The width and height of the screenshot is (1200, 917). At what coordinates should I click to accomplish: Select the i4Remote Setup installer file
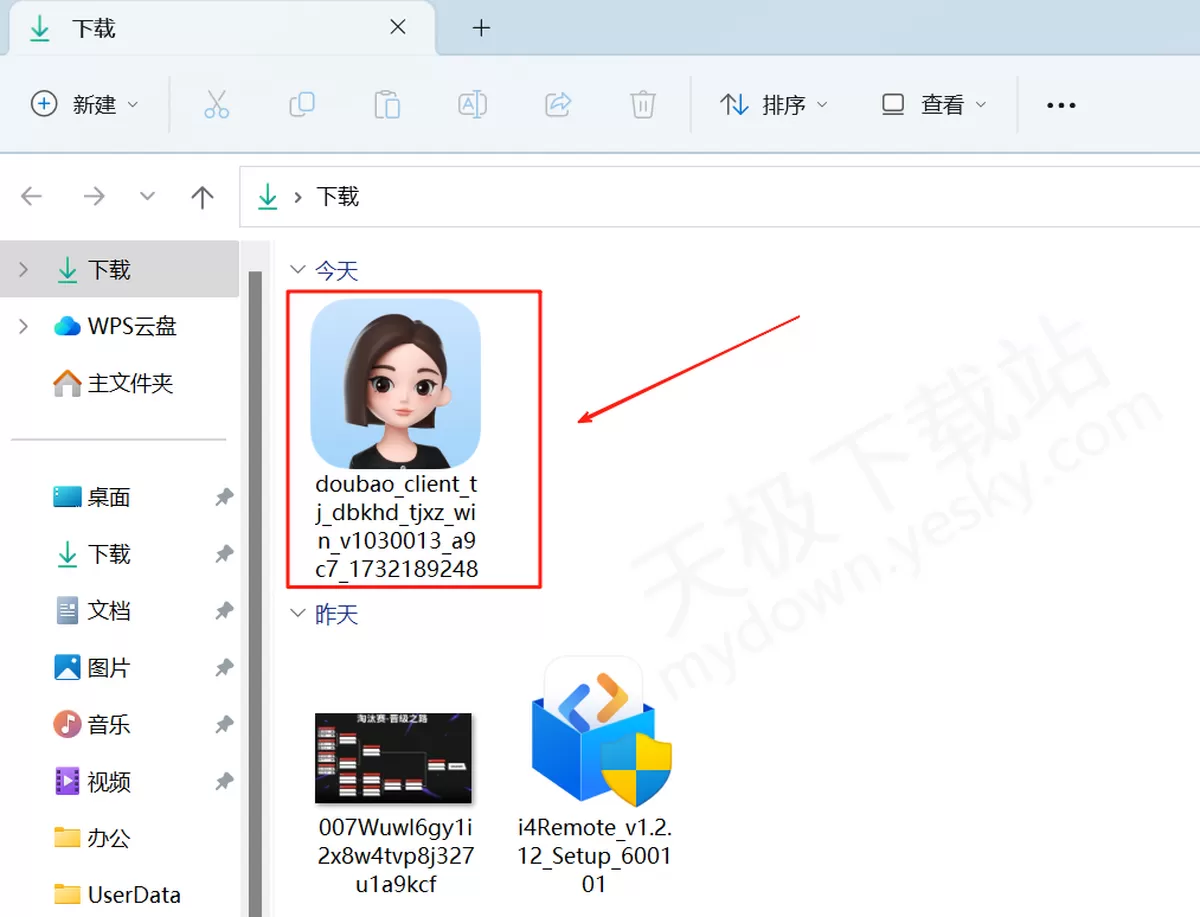point(594,775)
